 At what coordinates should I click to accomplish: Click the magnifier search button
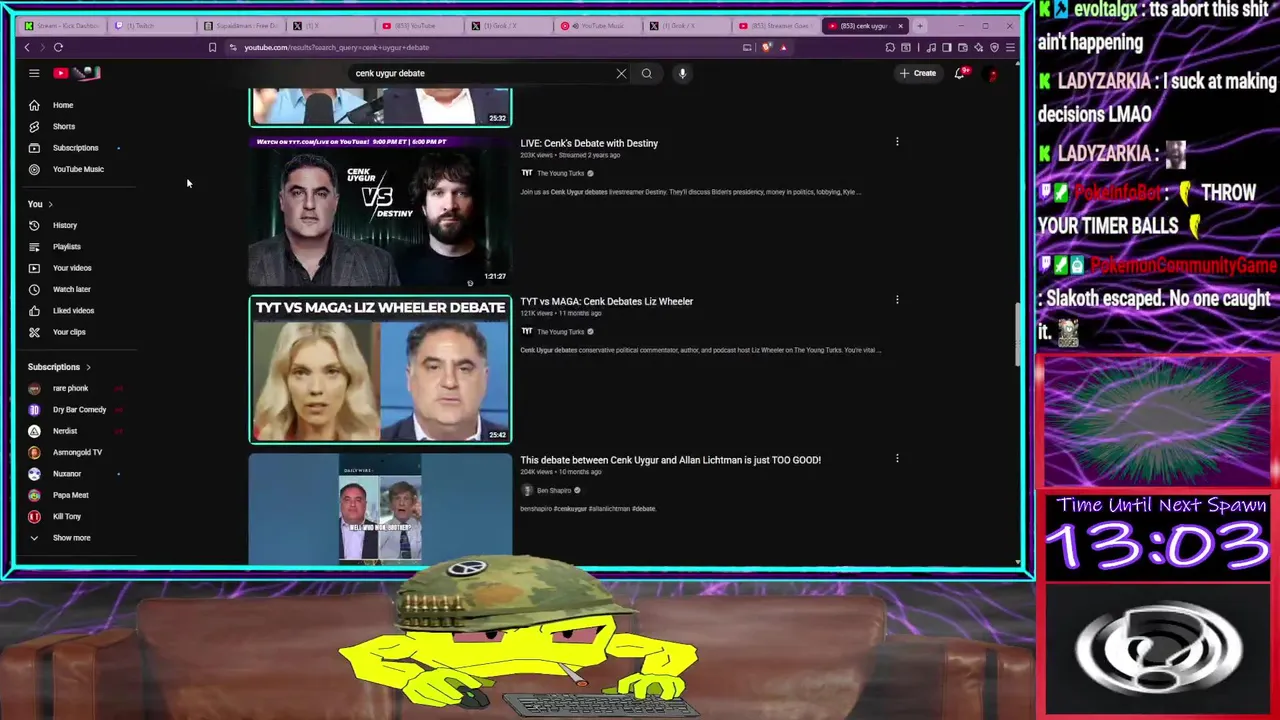click(647, 73)
